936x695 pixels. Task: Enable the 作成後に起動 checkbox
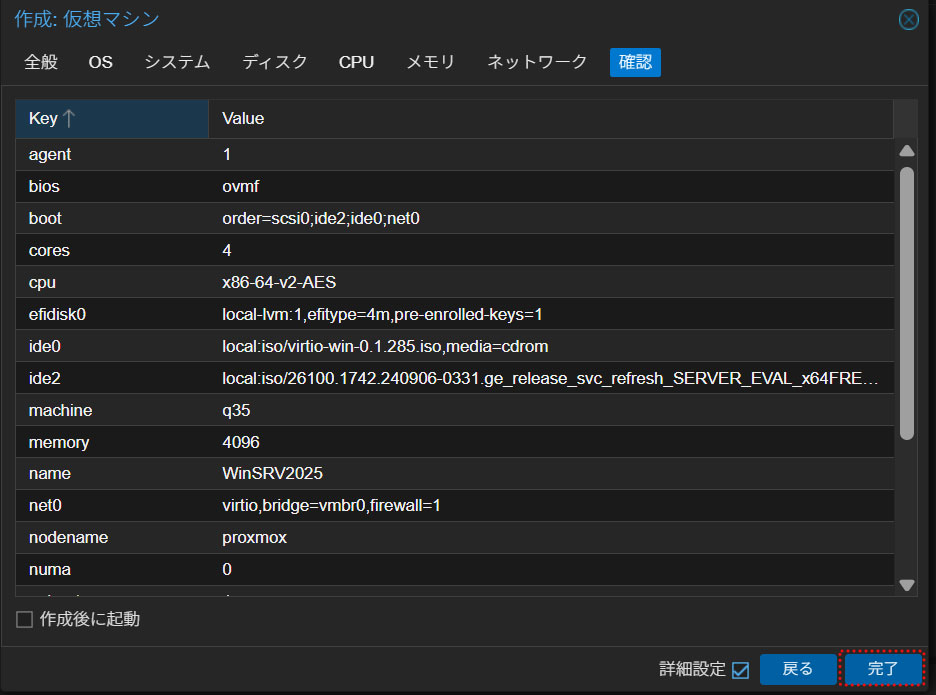25,620
